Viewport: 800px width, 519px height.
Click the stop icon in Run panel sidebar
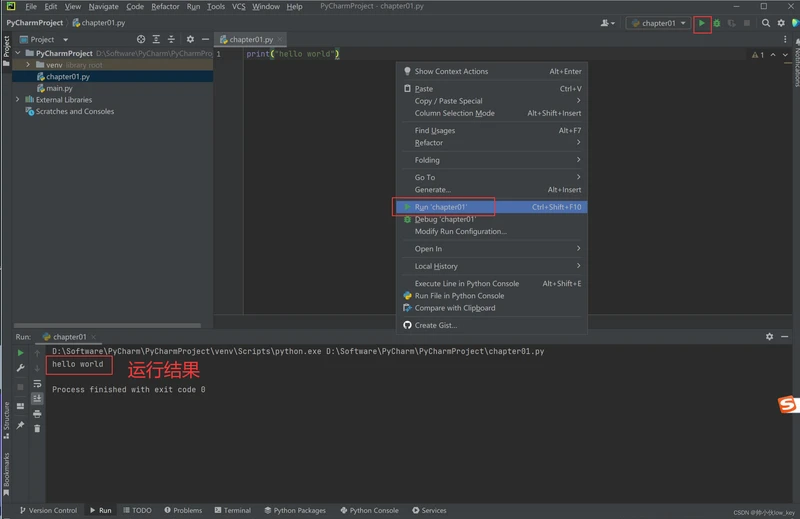[20, 387]
